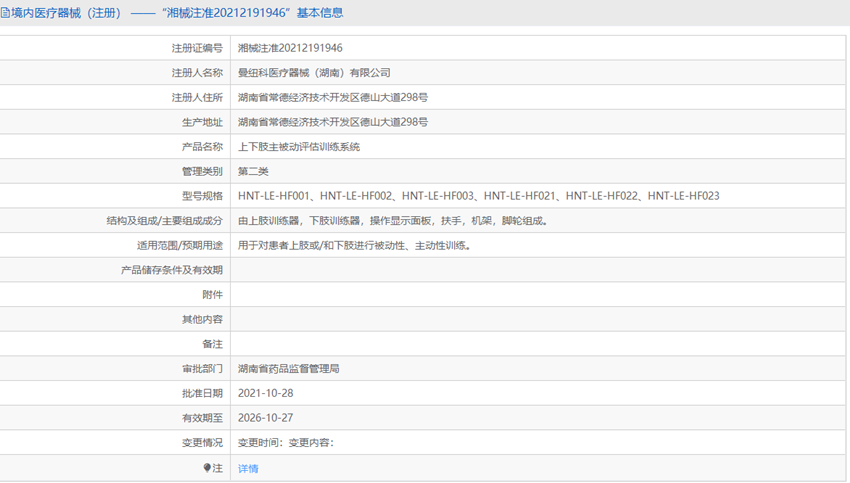Select company name 曼纽科医疗器械（湖南）有限公司

click(x=314, y=73)
